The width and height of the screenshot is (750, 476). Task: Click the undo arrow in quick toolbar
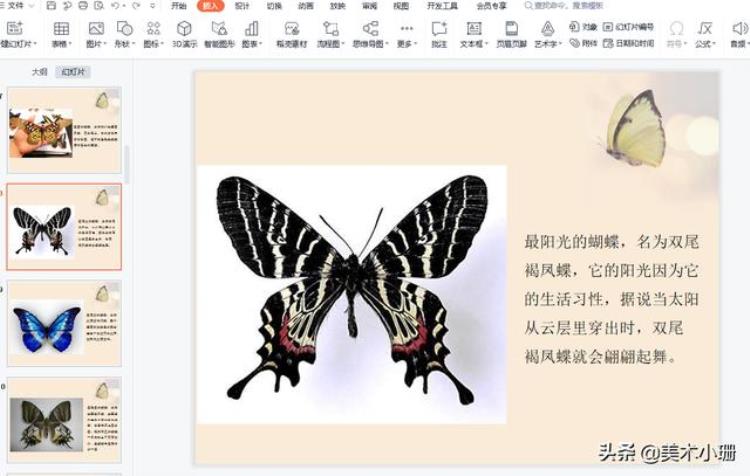click(117, 6)
